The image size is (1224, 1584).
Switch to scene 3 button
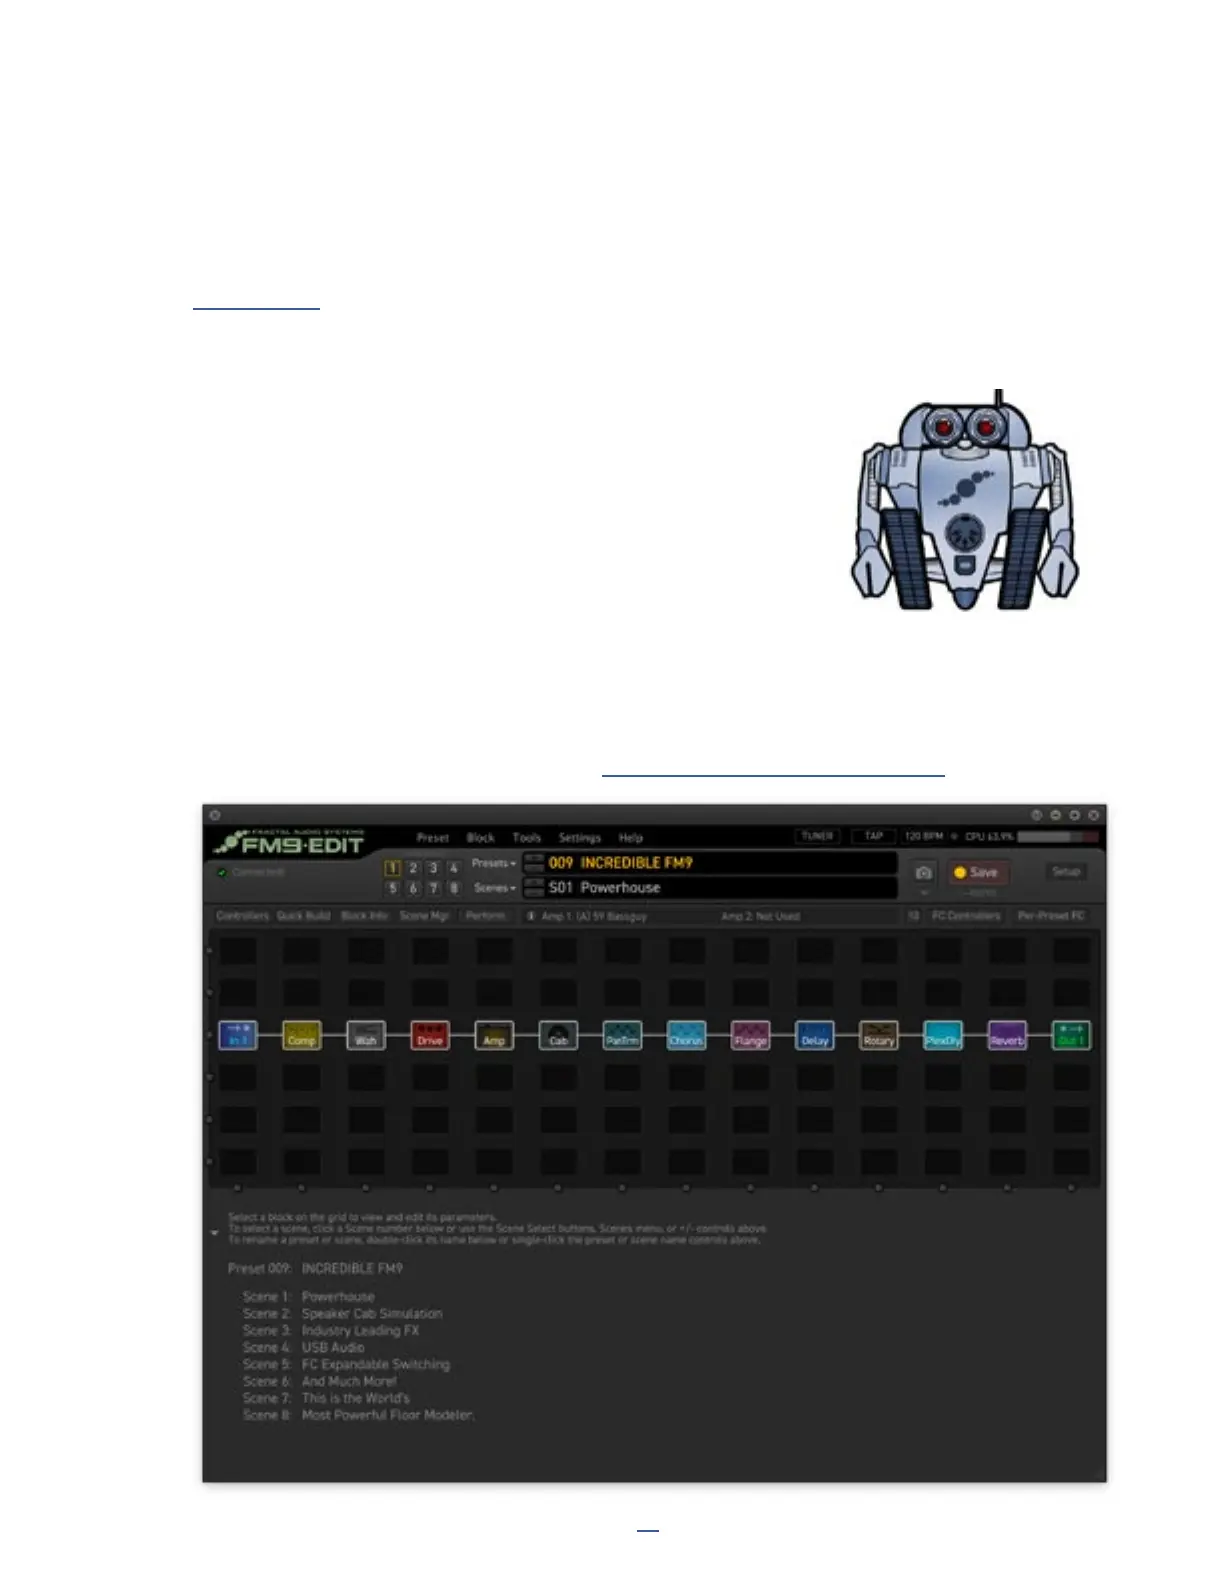coord(433,868)
